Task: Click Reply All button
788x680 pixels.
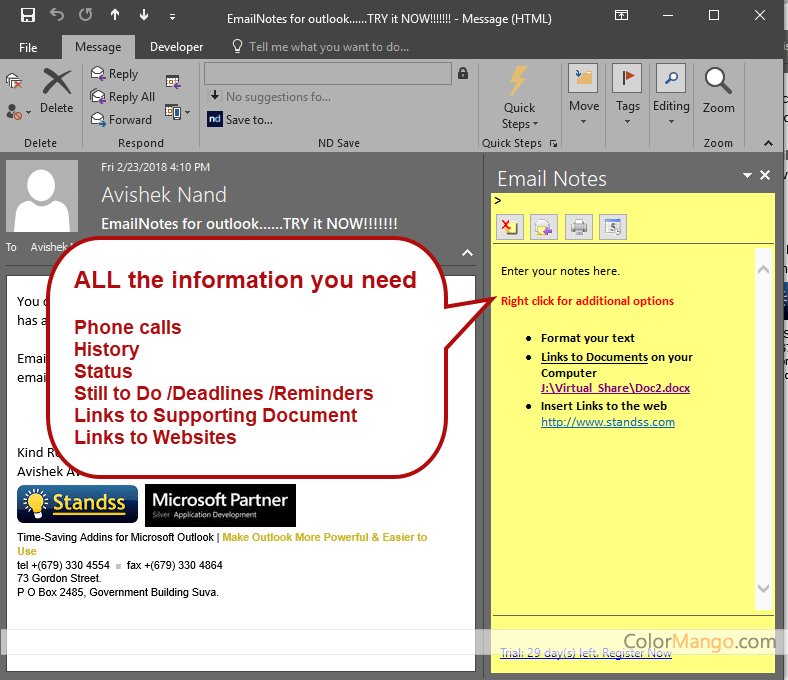Action: click(x=124, y=97)
